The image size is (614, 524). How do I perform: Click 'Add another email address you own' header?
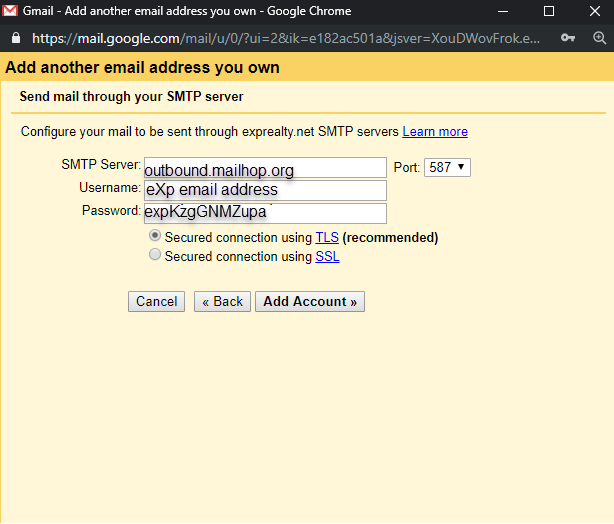click(142, 67)
